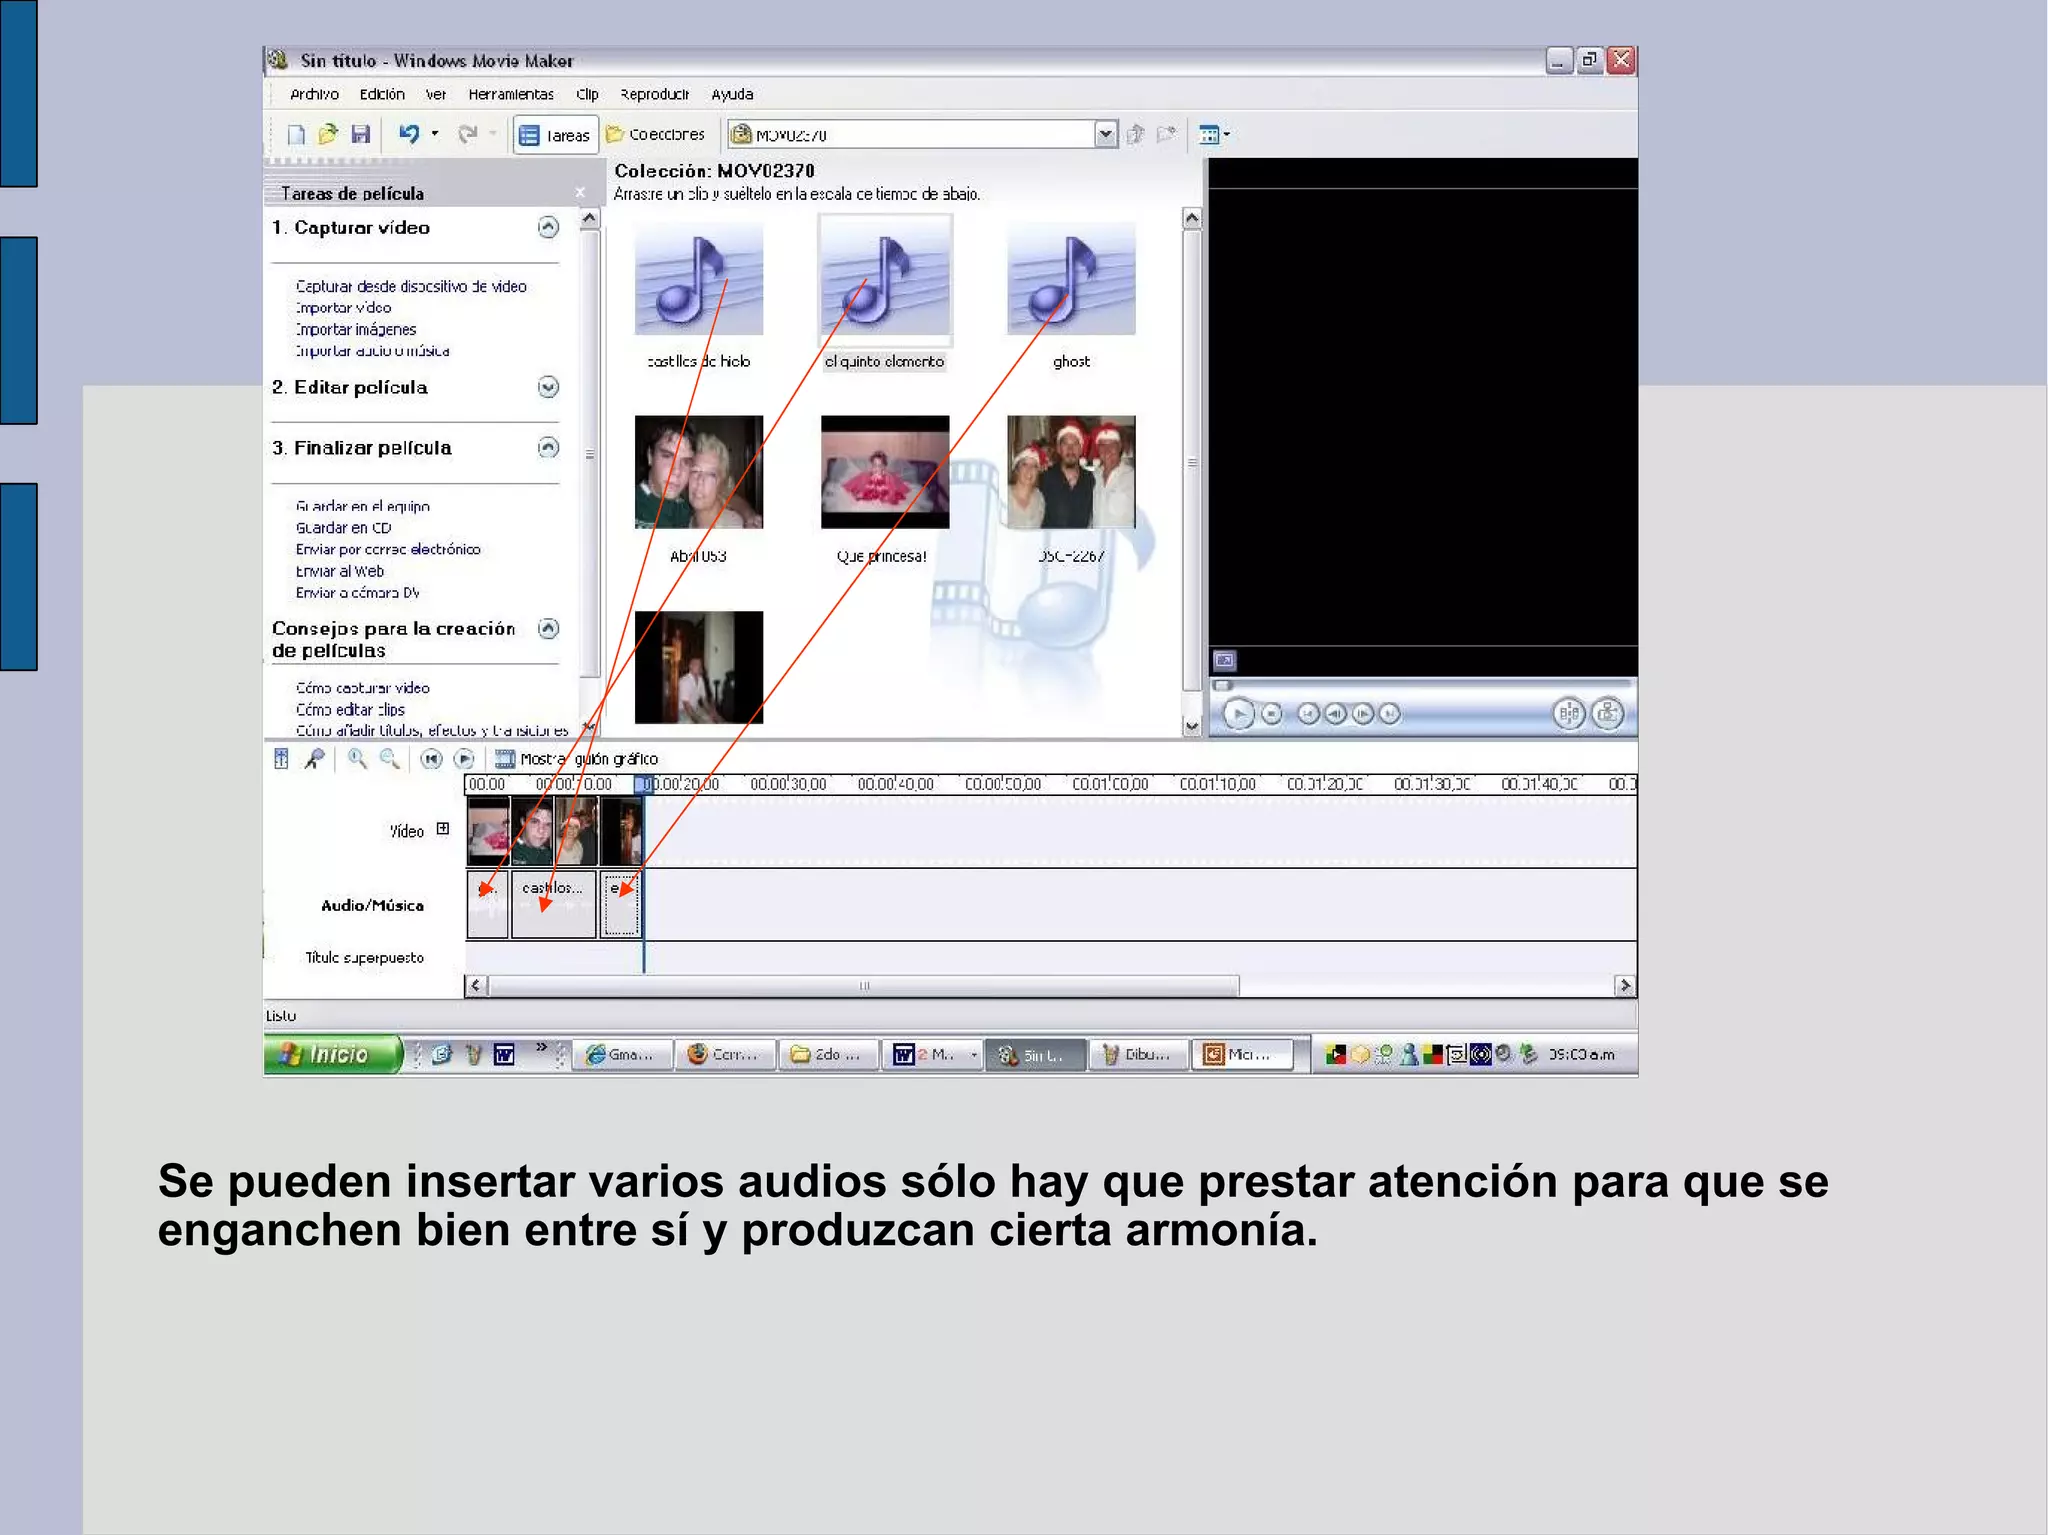Select the Que princesa! video clip
Viewport: 2048px width, 1535px height.
click(x=885, y=472)
